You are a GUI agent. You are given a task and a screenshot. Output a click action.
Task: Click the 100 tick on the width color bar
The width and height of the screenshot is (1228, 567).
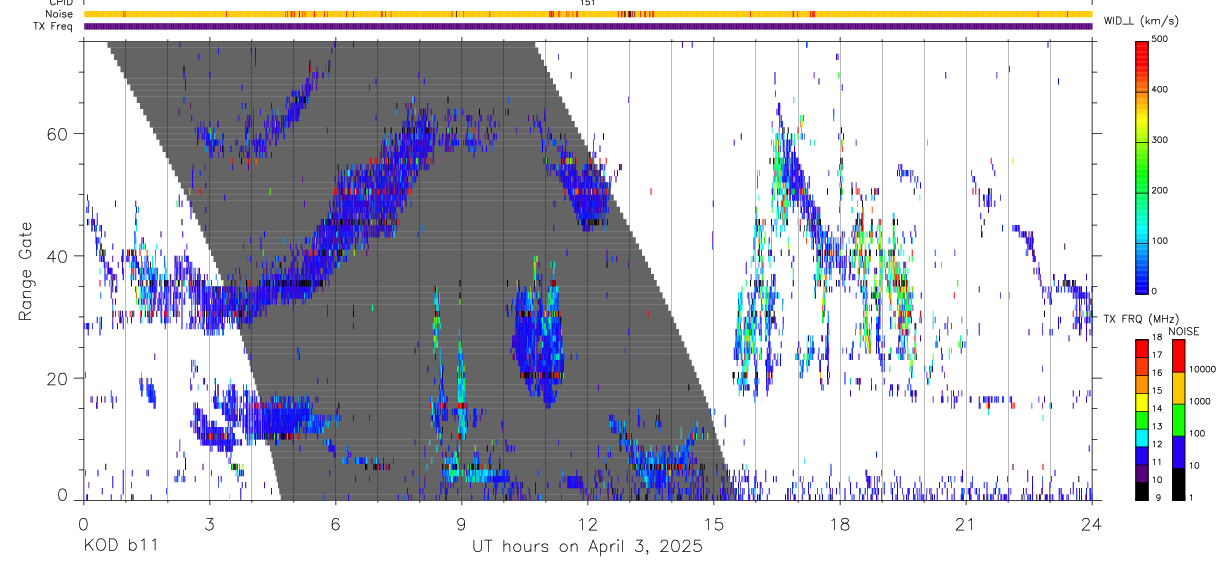[1162, 240]
